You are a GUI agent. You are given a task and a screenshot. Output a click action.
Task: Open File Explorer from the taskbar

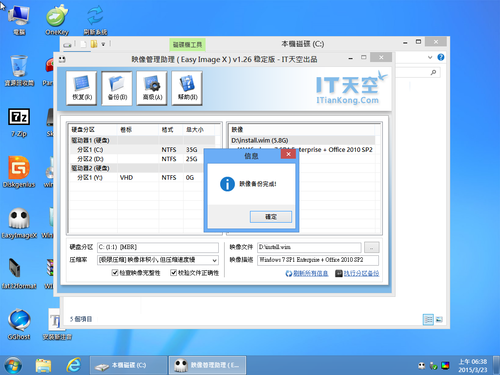click(43, 365)
